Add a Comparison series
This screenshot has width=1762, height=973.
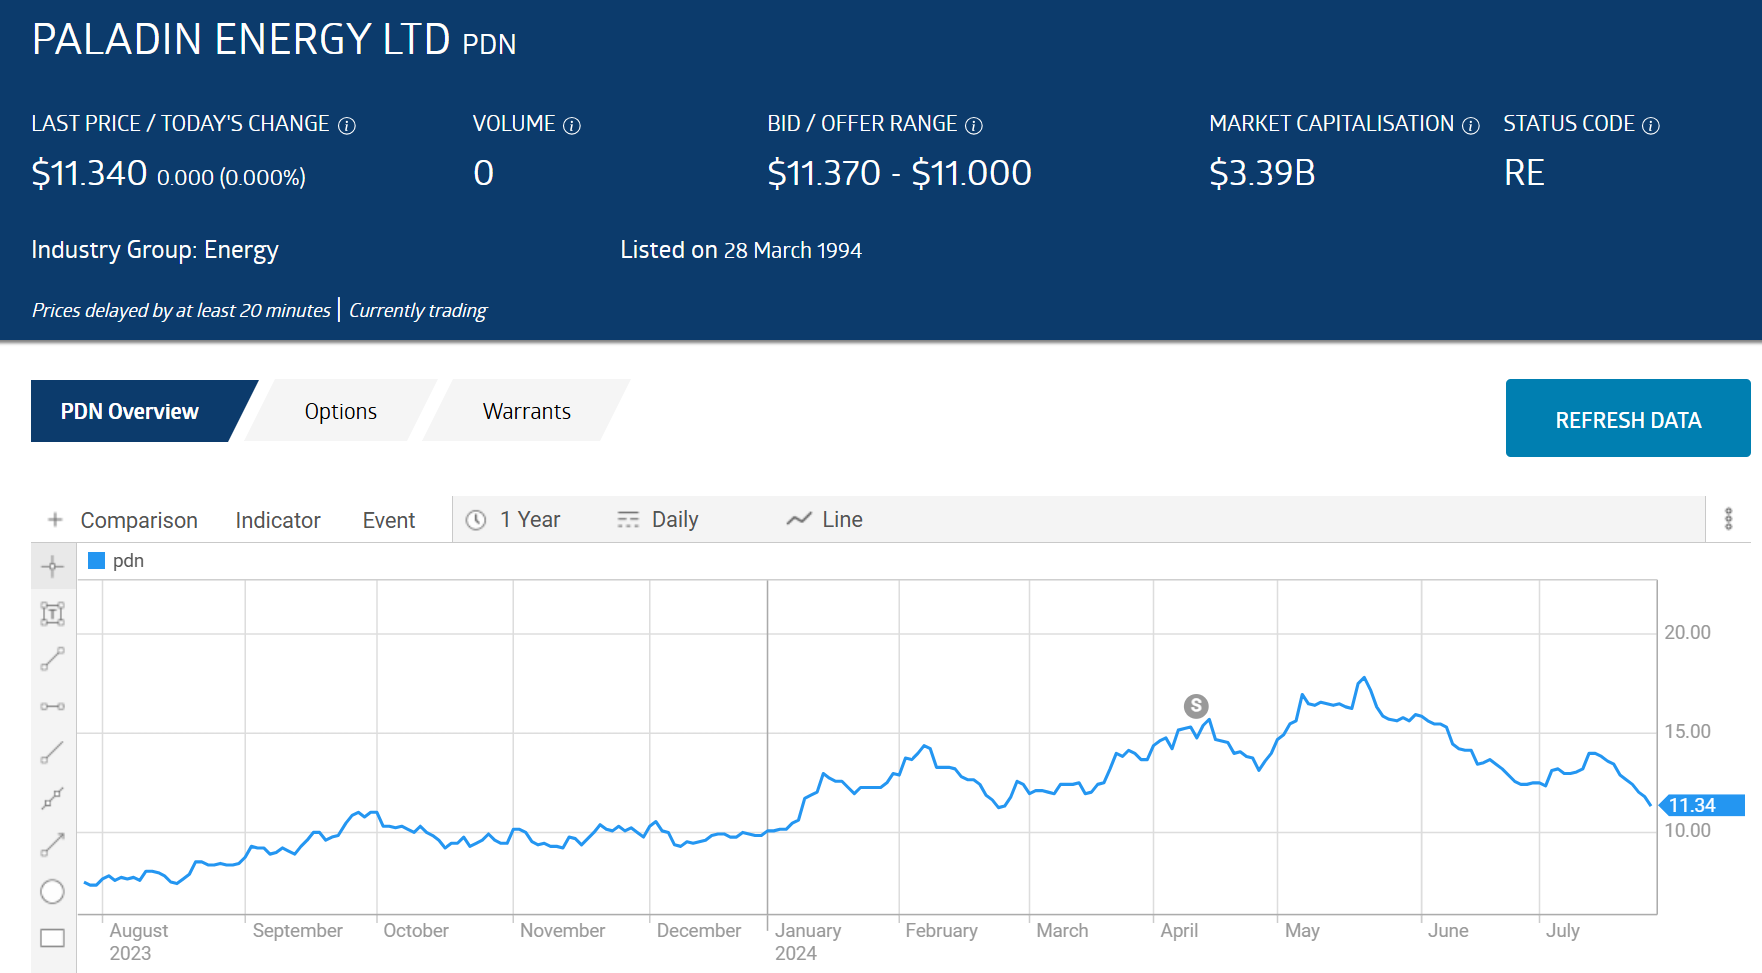139,520
